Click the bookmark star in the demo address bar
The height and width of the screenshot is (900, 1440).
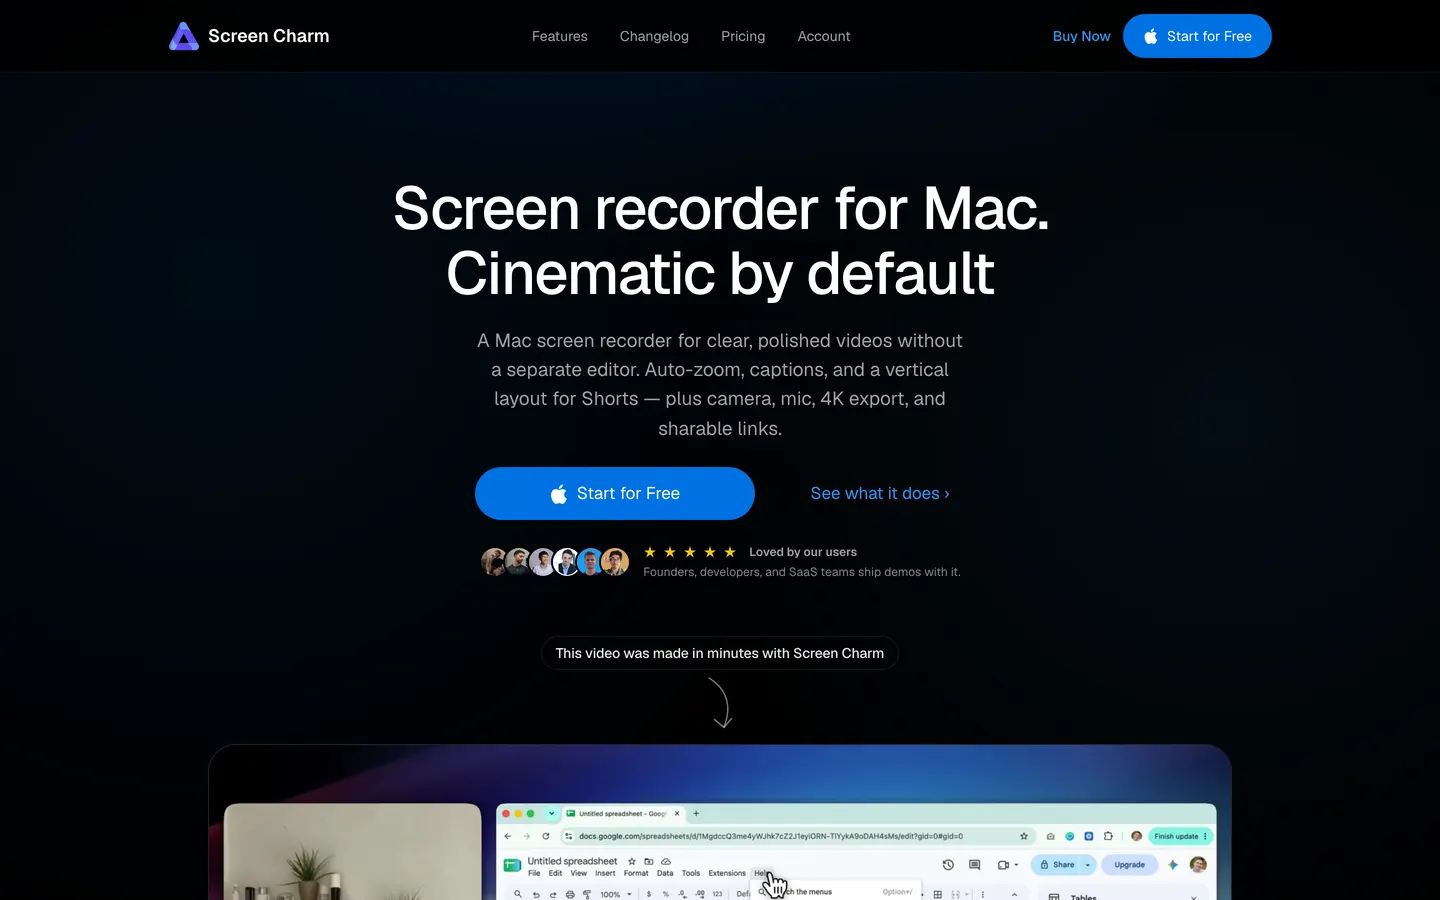(1024, 836)
